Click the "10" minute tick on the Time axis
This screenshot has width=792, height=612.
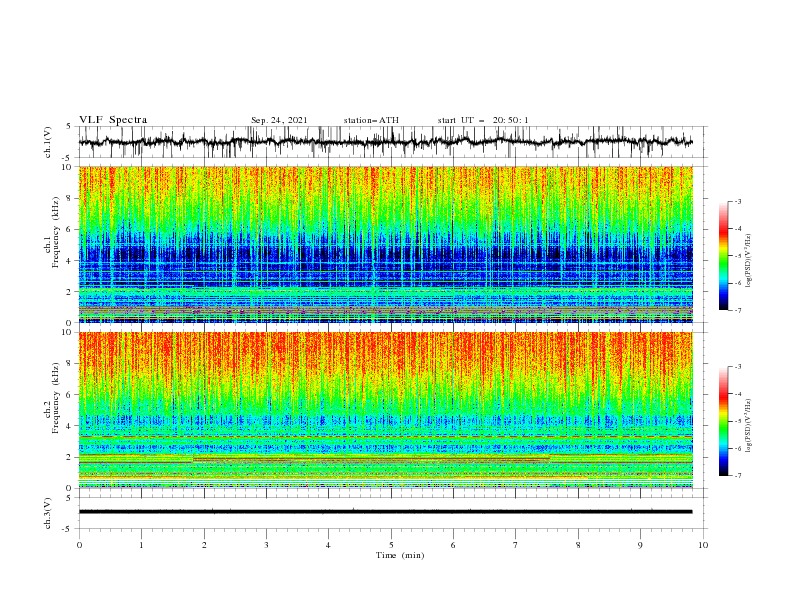pyautogui.click(x=703, y=545)
